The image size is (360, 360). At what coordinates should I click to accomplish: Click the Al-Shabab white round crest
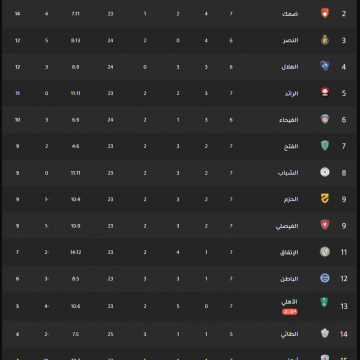pos(325,172)
